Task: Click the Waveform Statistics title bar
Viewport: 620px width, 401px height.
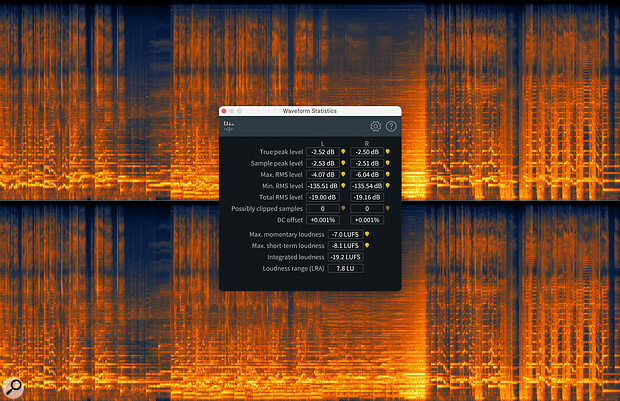Action: (x=310, y=111)
